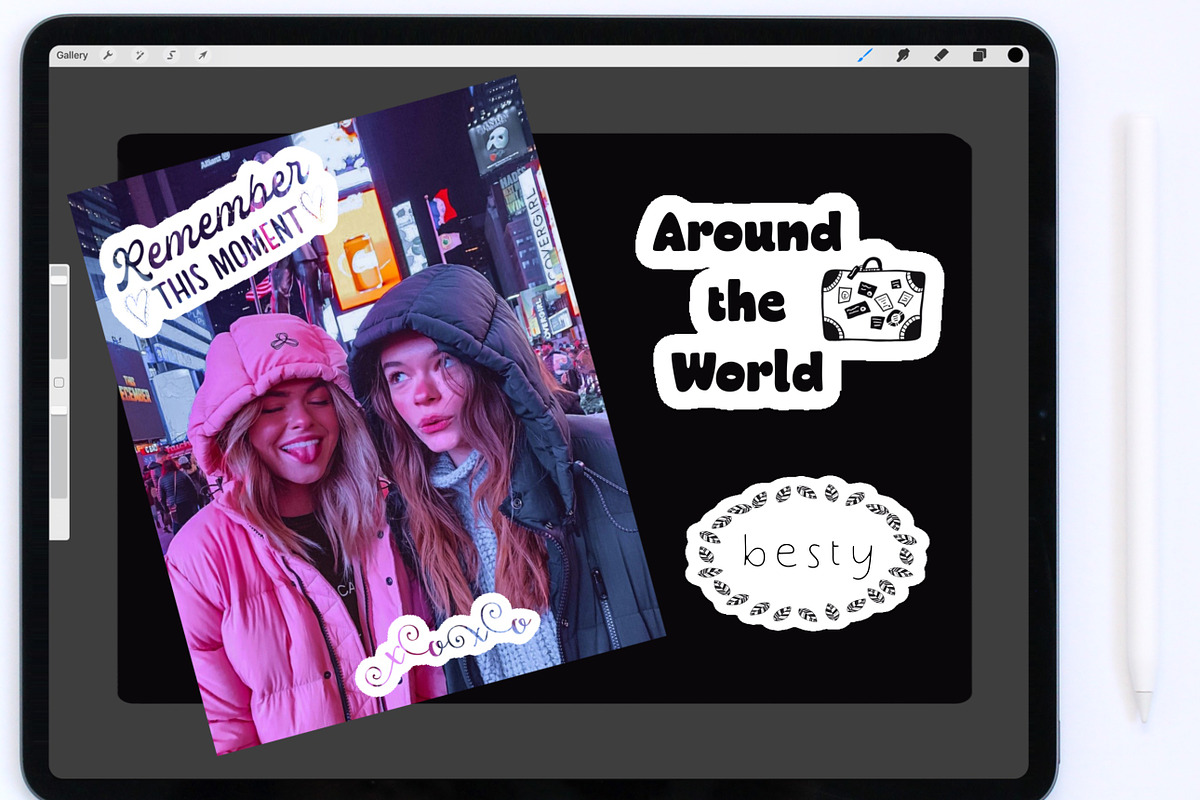Tap the sidebar modify square button
Viewport: 1200px width, 800px height.
coord(59,382)
